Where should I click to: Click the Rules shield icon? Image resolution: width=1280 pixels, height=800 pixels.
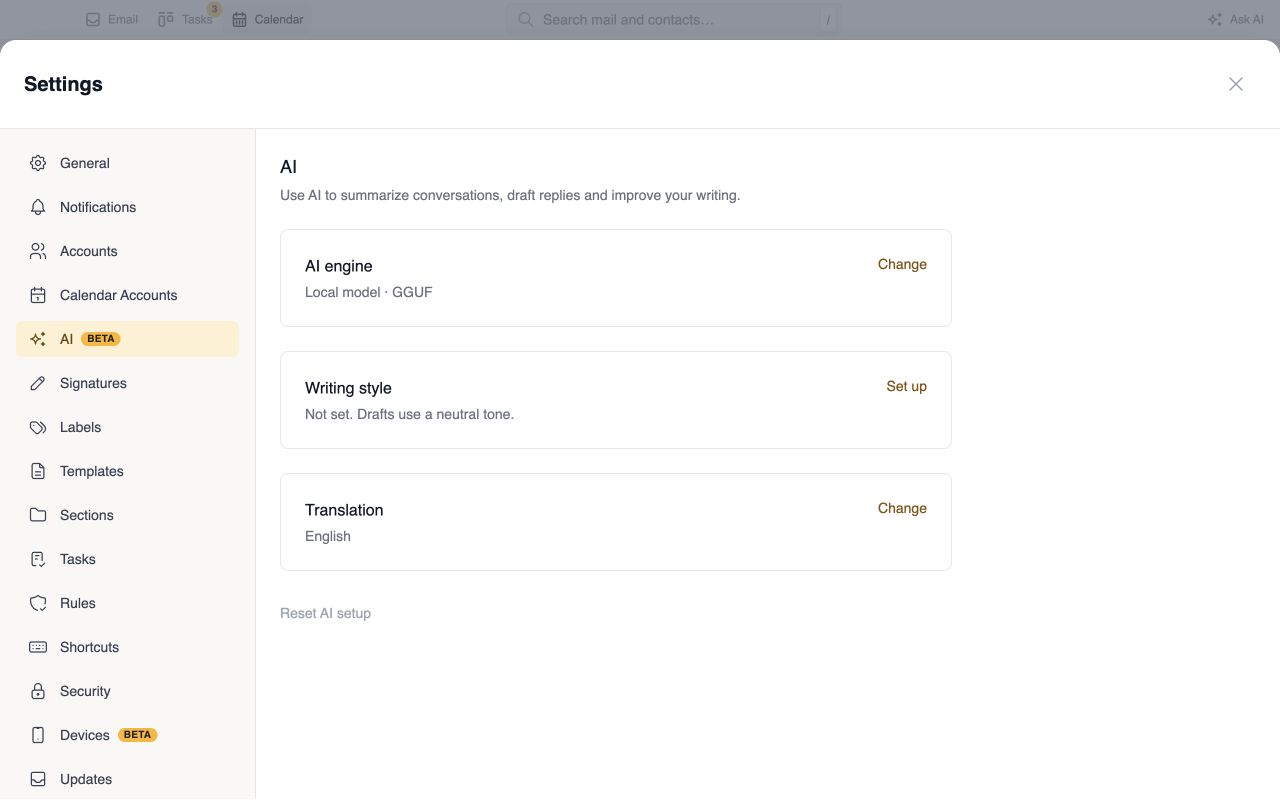pos(38,603)
